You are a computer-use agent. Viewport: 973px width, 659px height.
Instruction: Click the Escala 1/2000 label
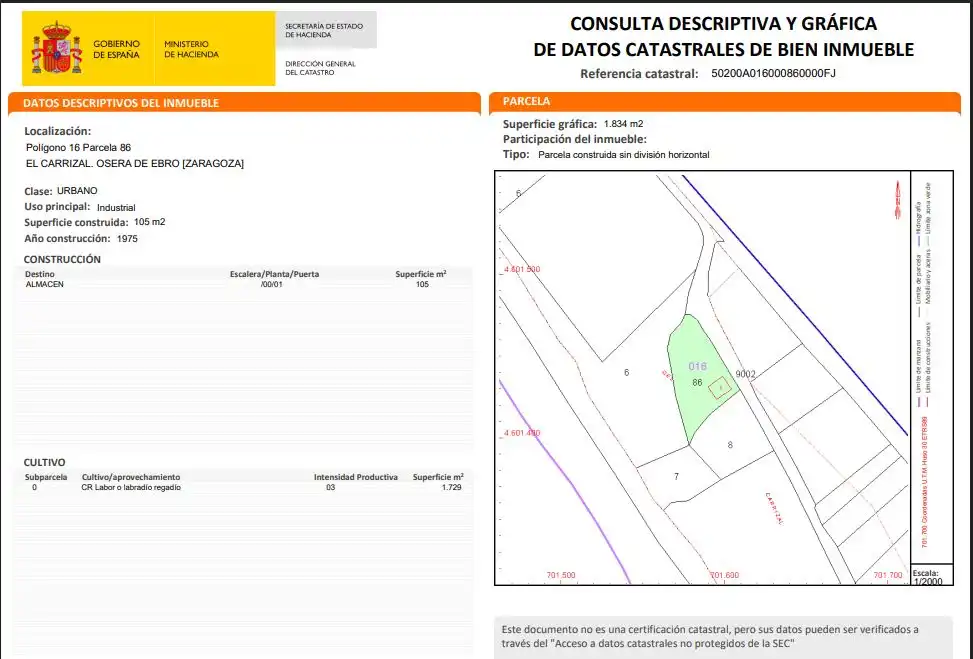[x=928, y=577]
